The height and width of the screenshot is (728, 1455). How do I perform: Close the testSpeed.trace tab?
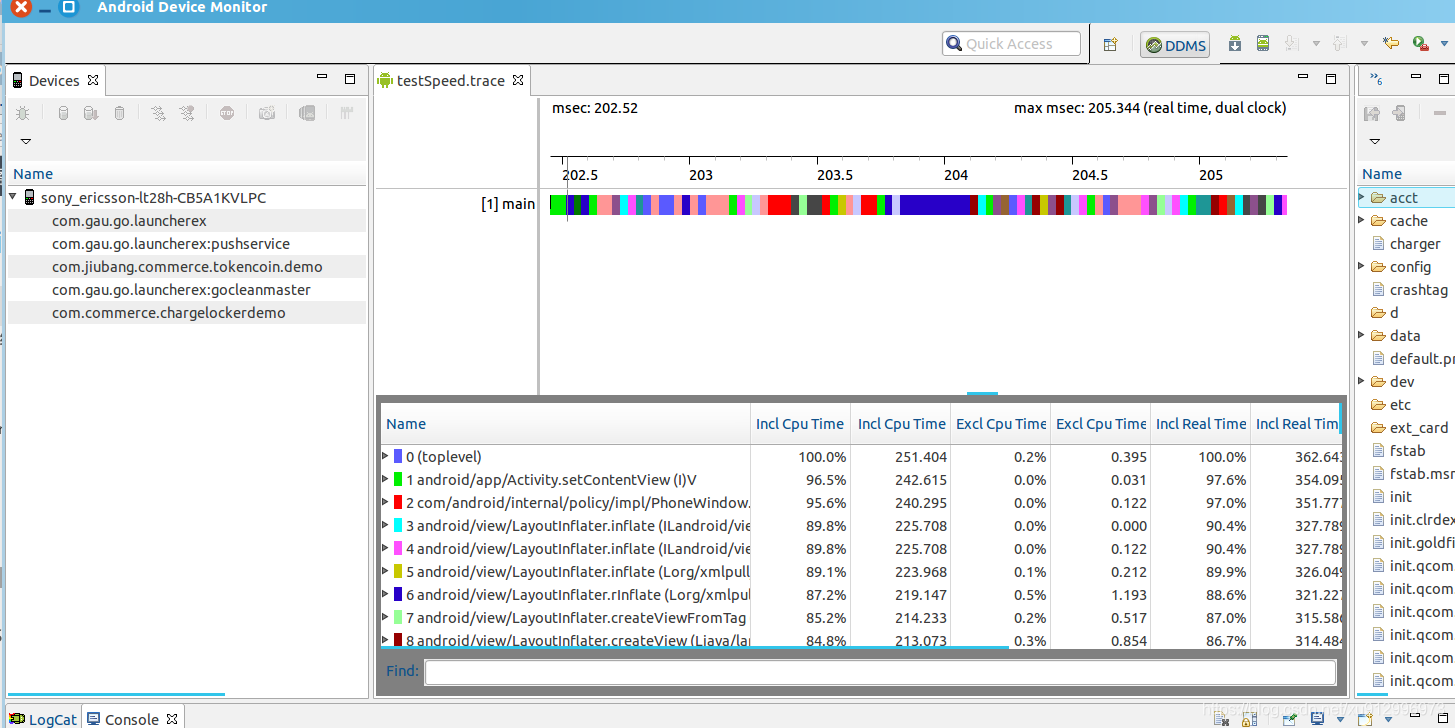click(x=518, y=80)
